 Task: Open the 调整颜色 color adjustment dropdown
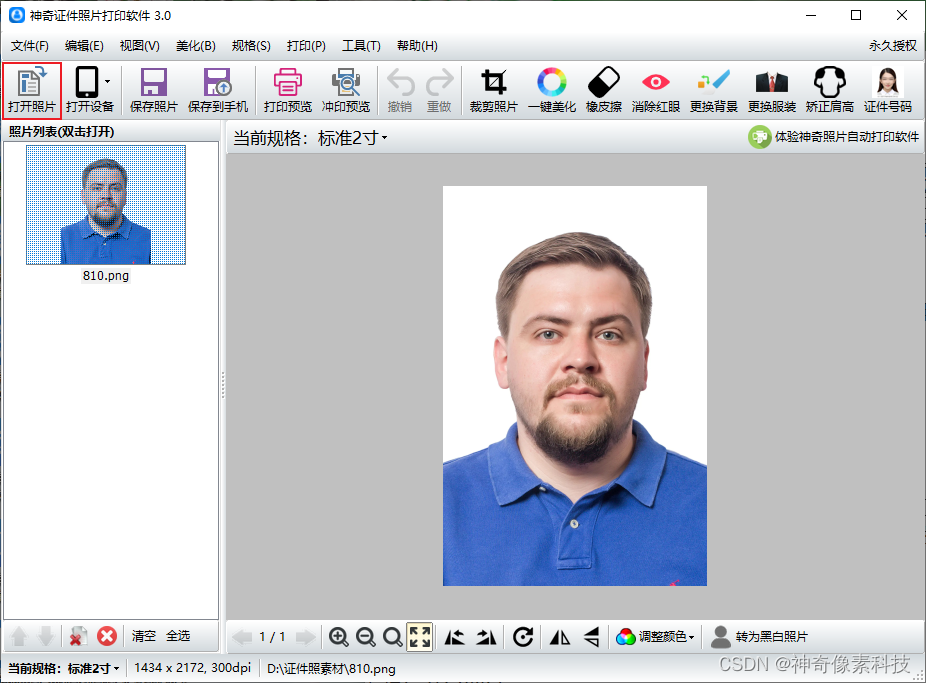[655, 637]
